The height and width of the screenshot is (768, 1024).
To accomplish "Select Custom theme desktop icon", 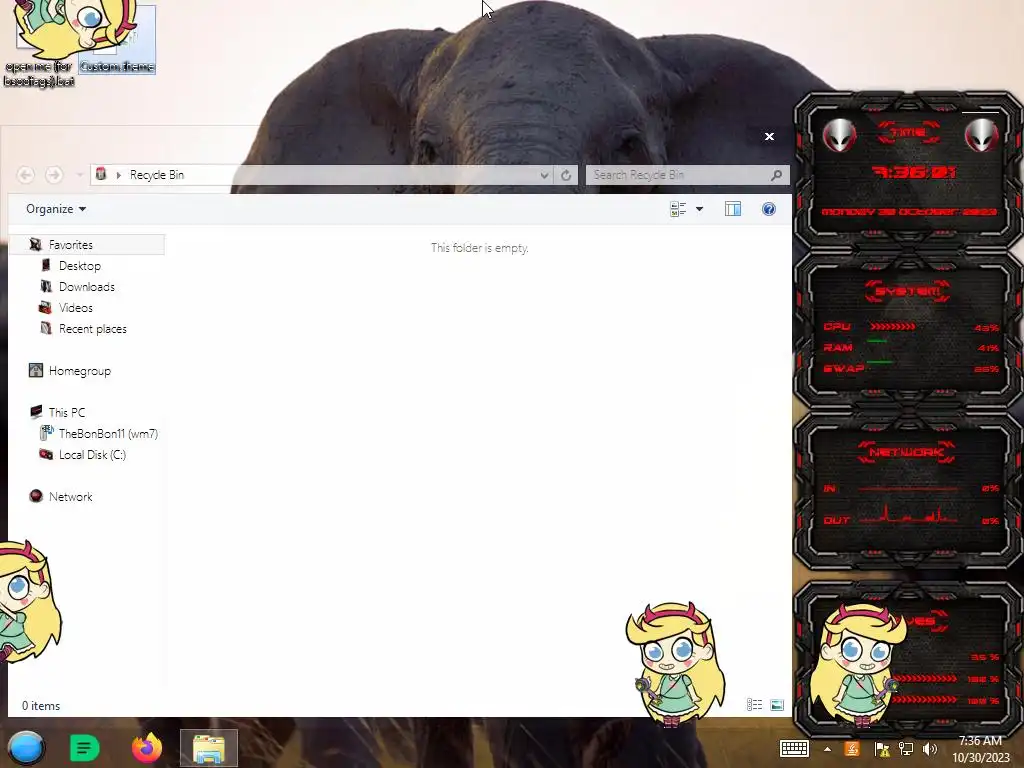I will pos(118,39).
